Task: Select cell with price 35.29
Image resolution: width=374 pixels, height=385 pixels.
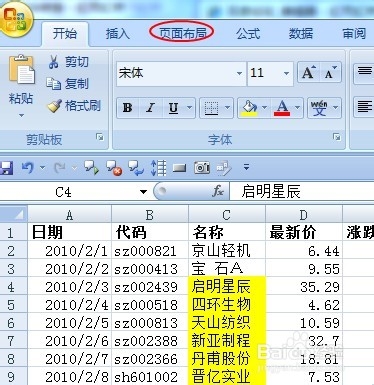Action: tap(304, 287)
